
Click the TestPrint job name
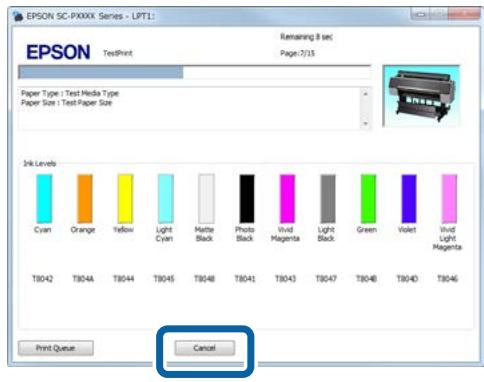coord(118,53)
